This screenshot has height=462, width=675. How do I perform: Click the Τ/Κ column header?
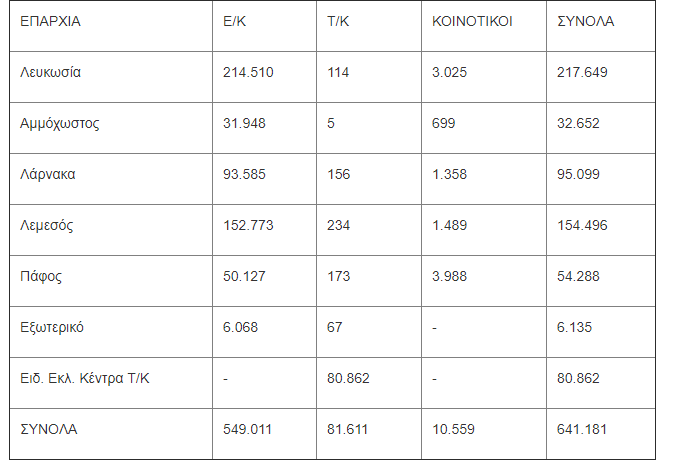click(338, 21)
